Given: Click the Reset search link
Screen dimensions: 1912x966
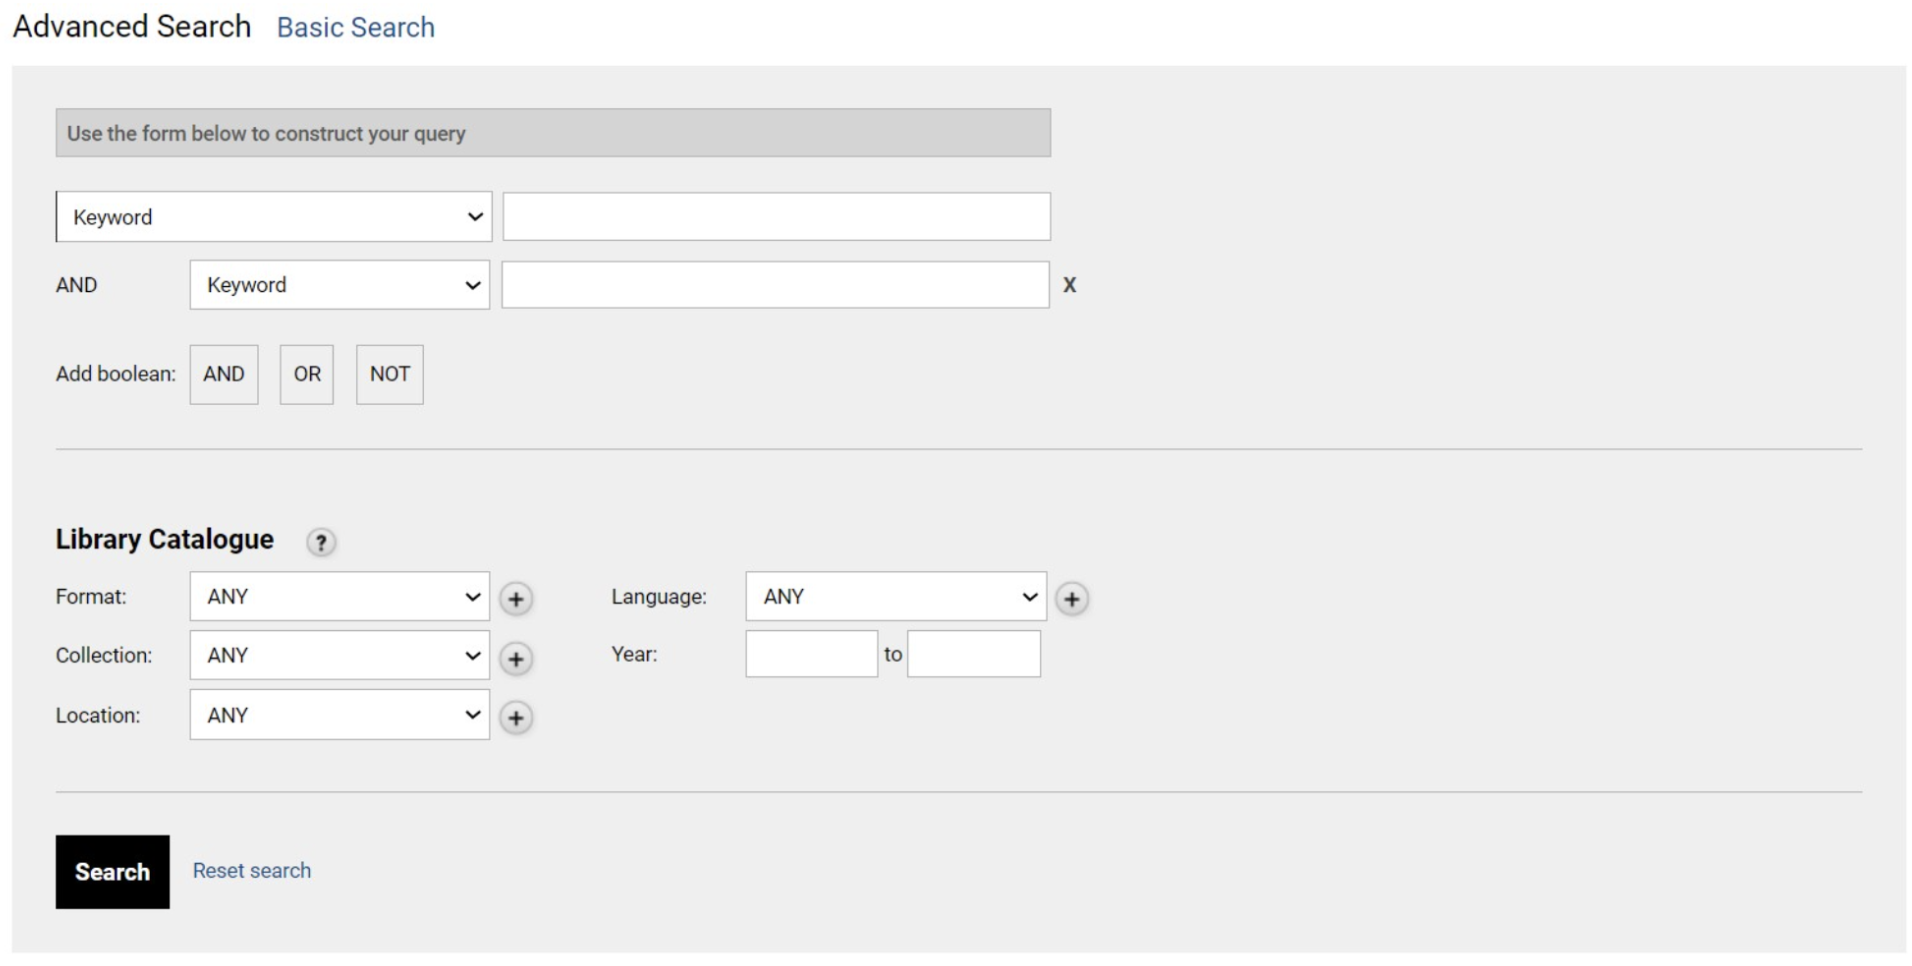Looking at the screenshot, I should (251, 871).
